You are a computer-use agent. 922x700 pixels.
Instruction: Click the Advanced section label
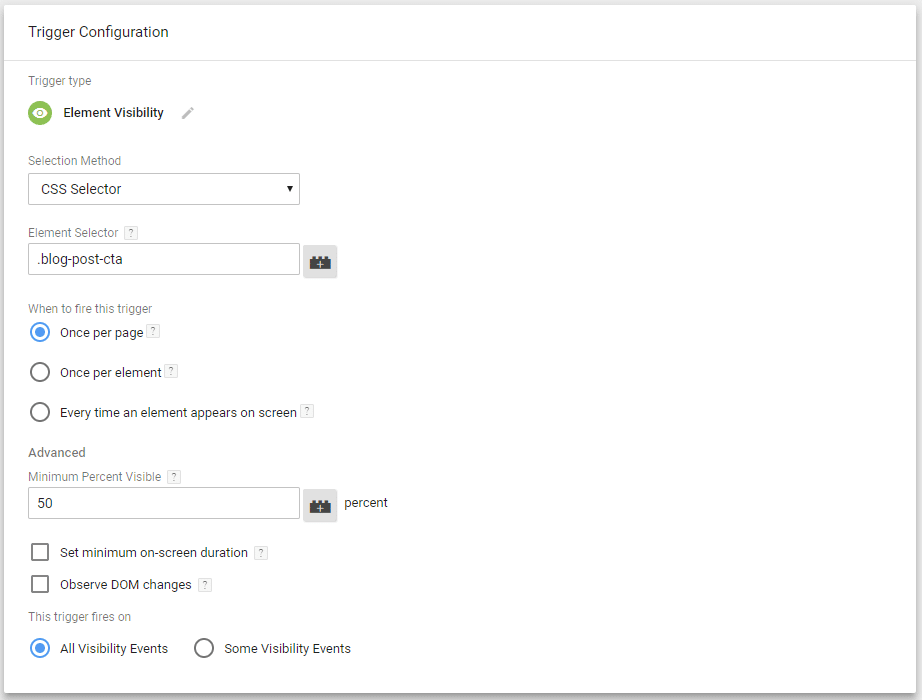[x=56, y=452]
